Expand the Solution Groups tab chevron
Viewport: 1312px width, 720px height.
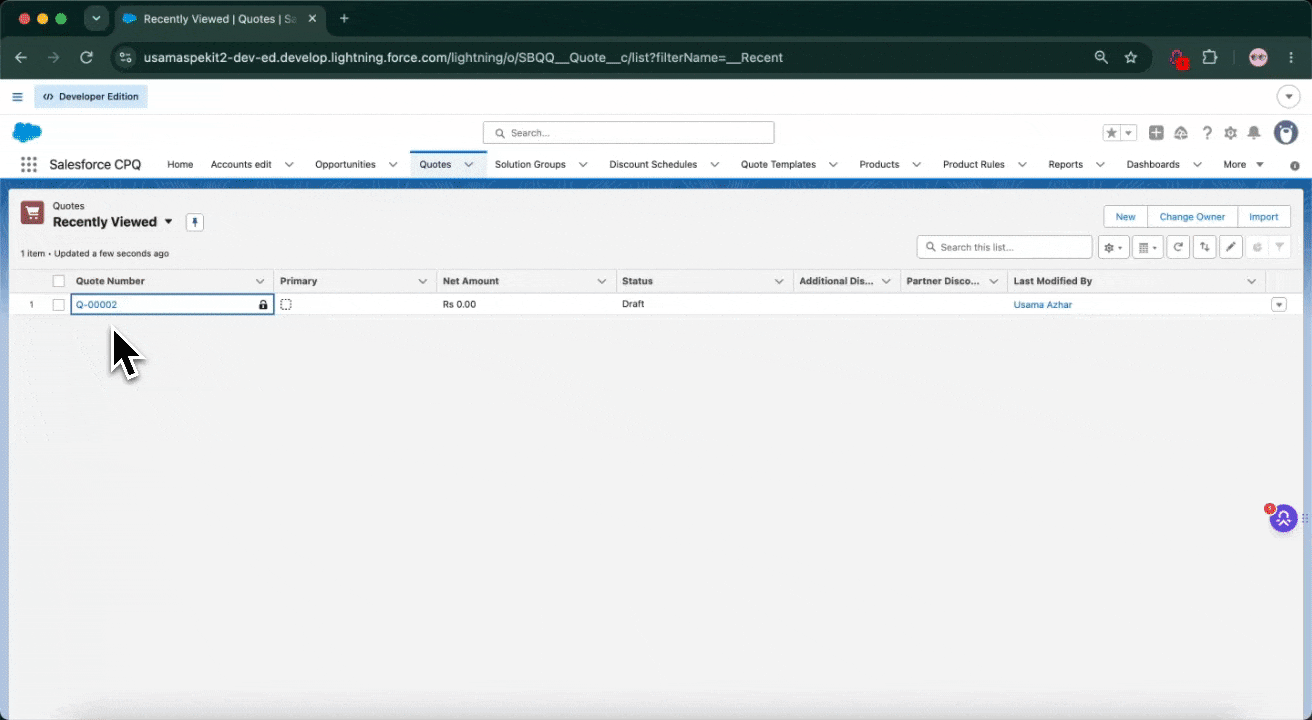(x=583, y=165)
